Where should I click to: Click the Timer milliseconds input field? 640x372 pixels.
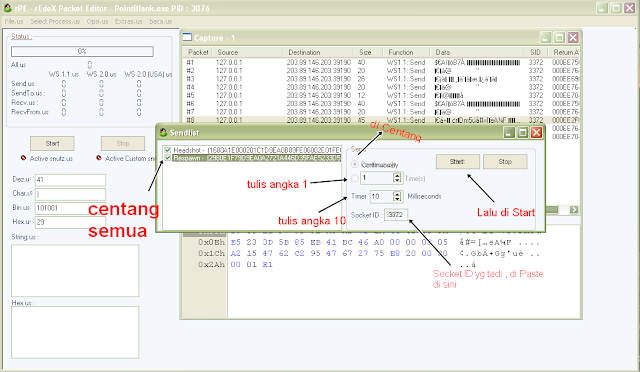pyautogui.click(x=382, y=196)
